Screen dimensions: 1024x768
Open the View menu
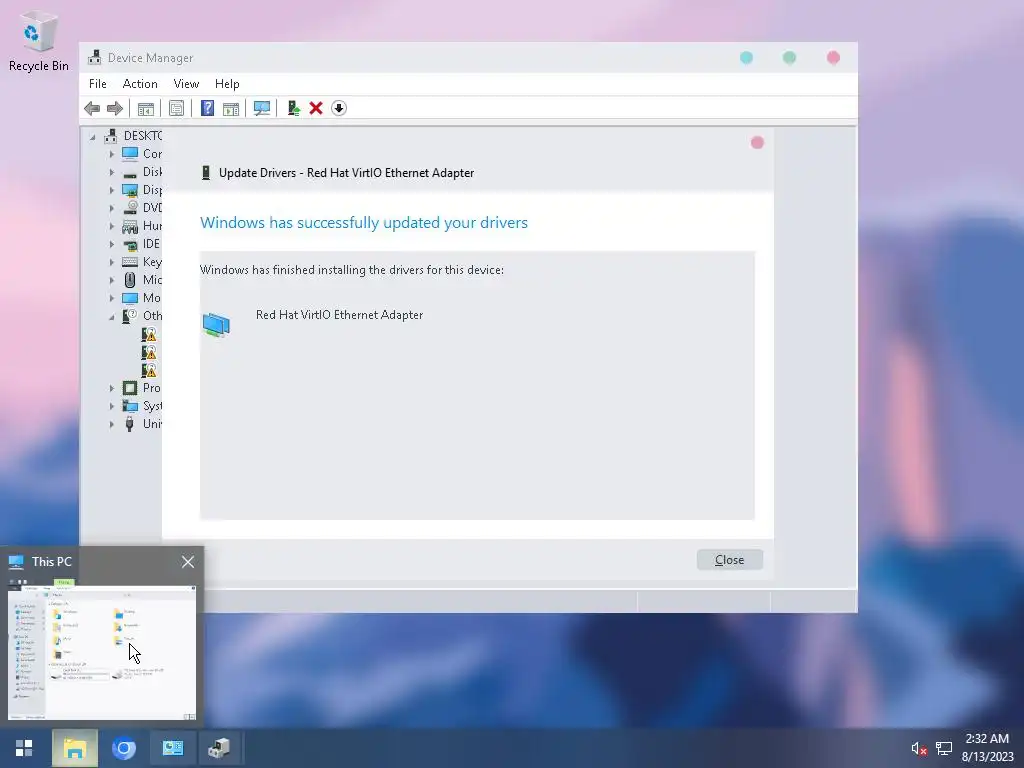186,84
